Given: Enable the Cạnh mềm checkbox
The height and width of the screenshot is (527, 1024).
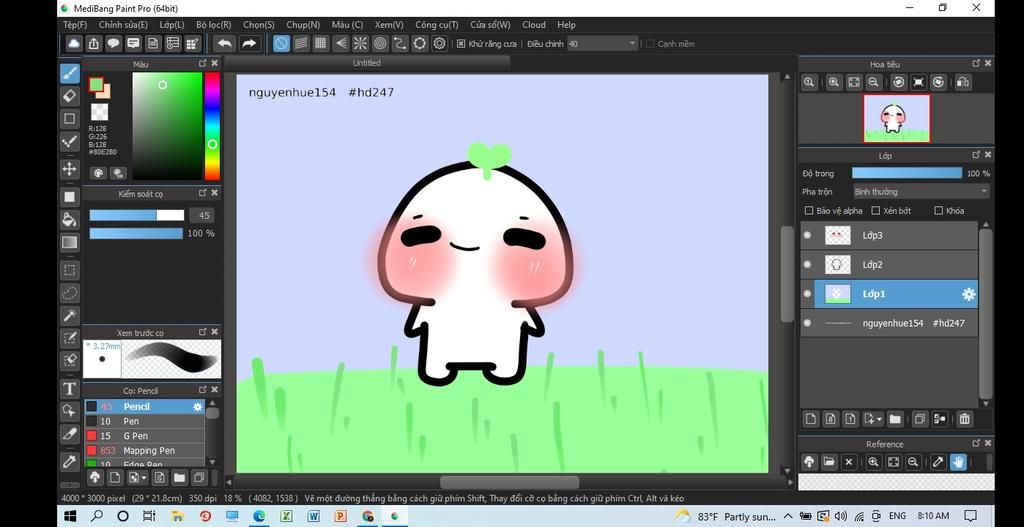Looking at the screenshot, I should pyautogui.click(x=650, y=44).
